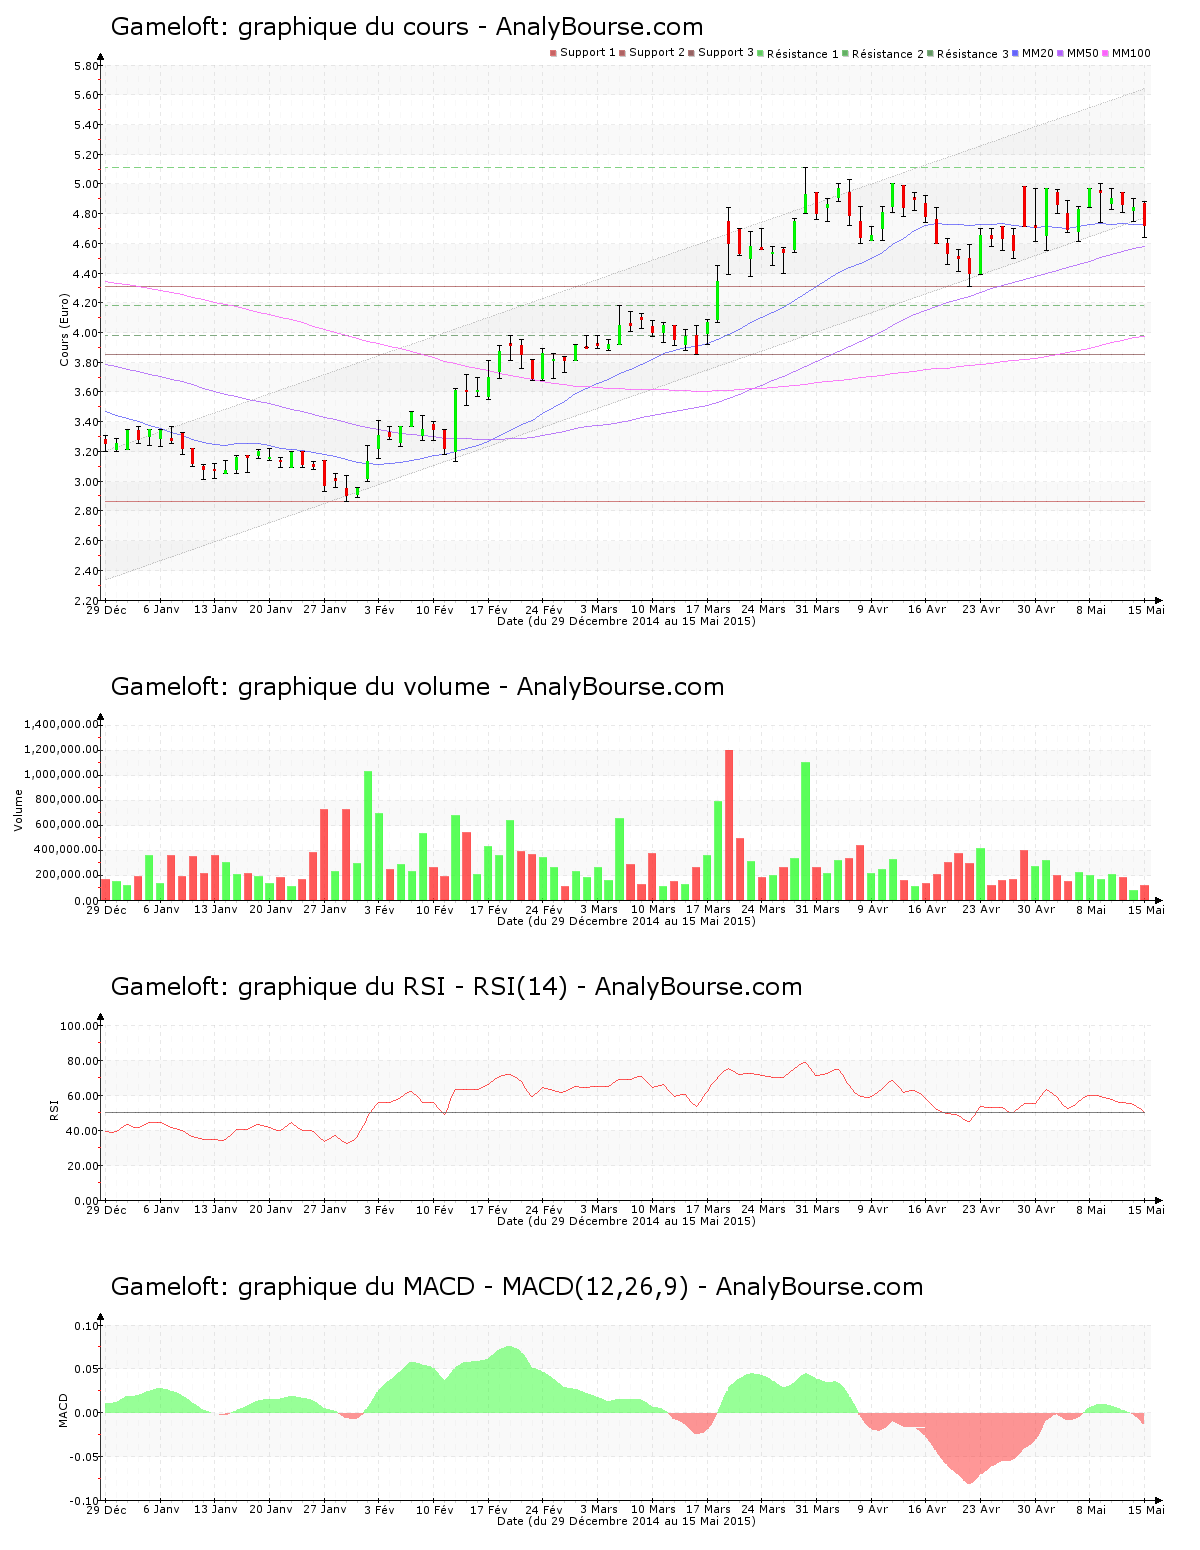Click the '4.00' value on the price axis
This screenshot has height=1550, width=1200.
(87, 333)
